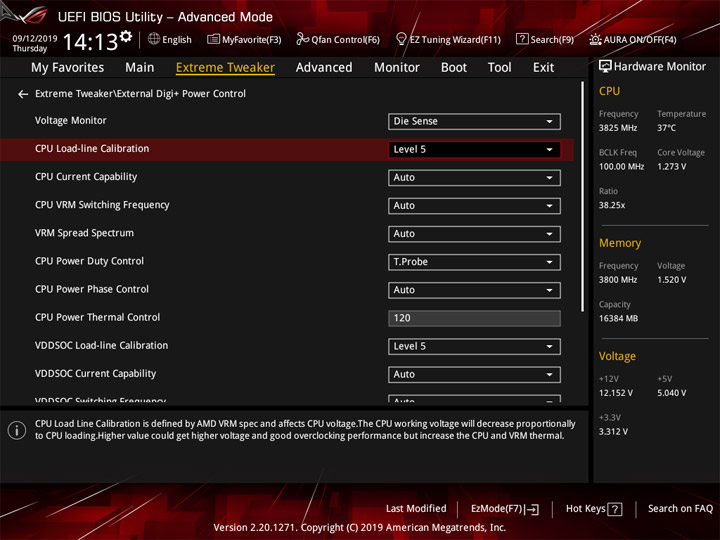720x540 pixels.
Task: Switch to Main tab
Action: [x=140, y=68]
